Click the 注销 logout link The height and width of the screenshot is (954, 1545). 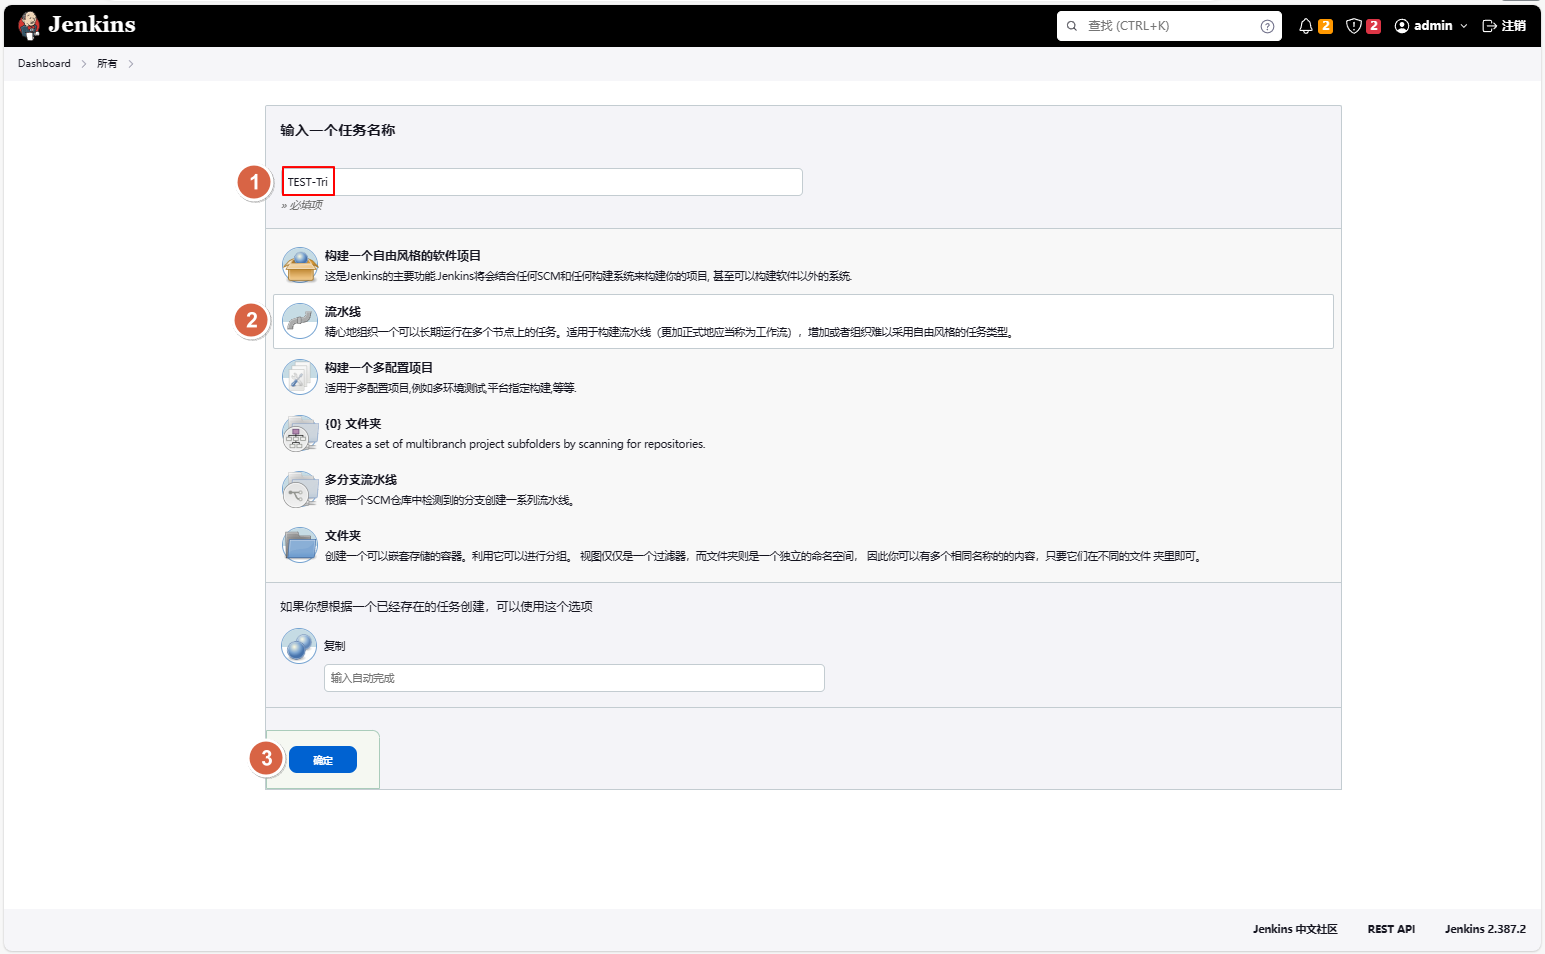[1504, 26]
